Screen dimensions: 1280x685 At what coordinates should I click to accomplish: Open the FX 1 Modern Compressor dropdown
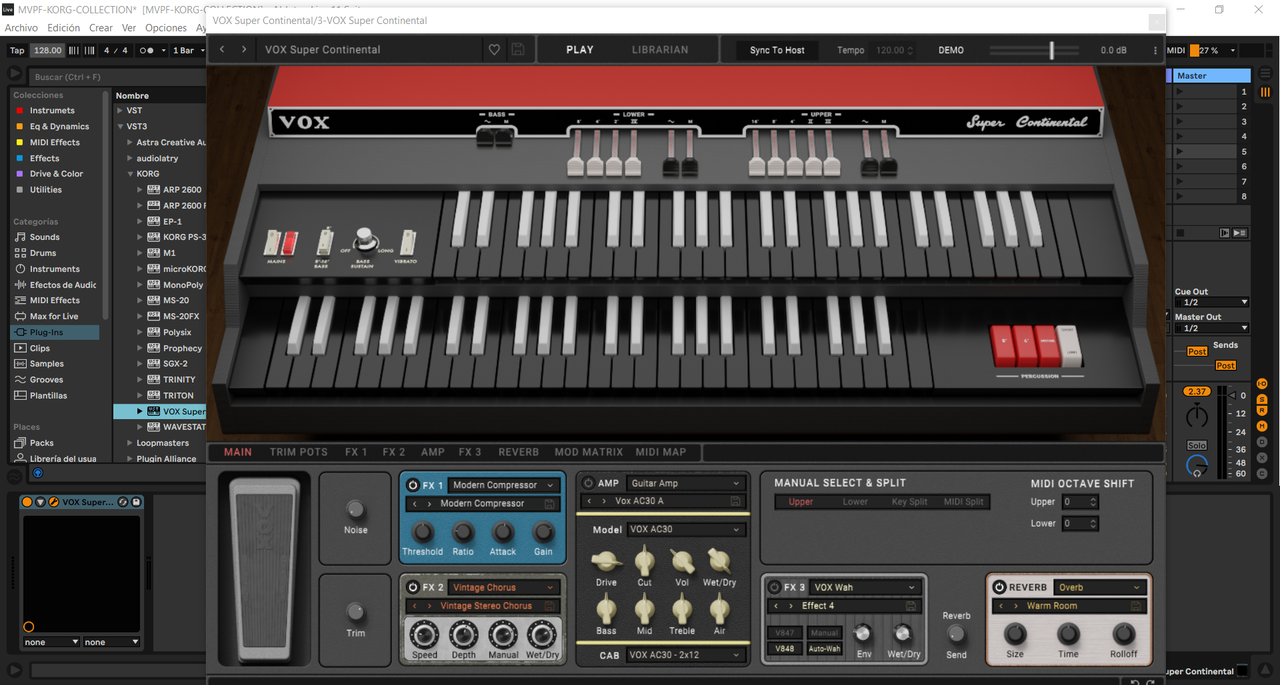point(504,485)
